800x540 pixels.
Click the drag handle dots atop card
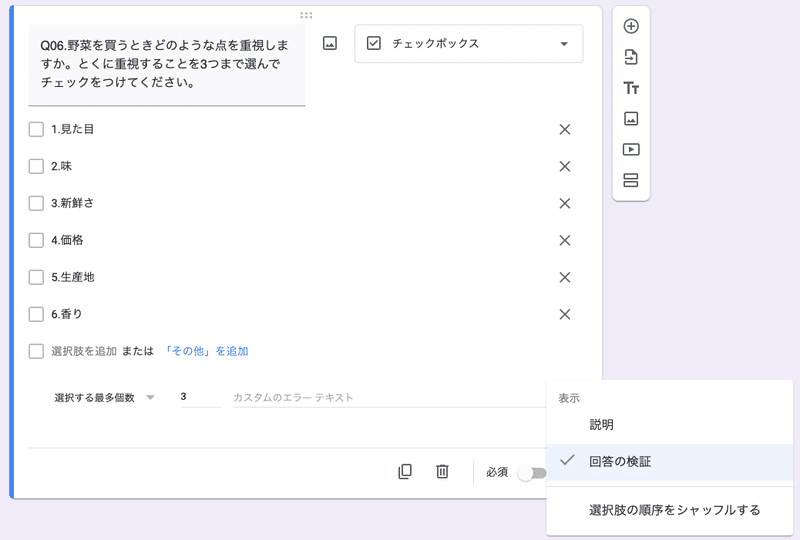[x=306, y=15]
